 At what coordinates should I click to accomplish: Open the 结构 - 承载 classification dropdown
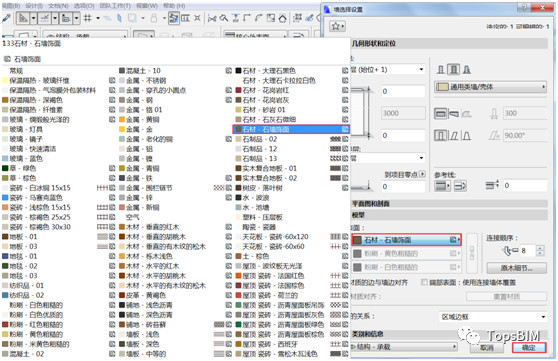[404, 346]
